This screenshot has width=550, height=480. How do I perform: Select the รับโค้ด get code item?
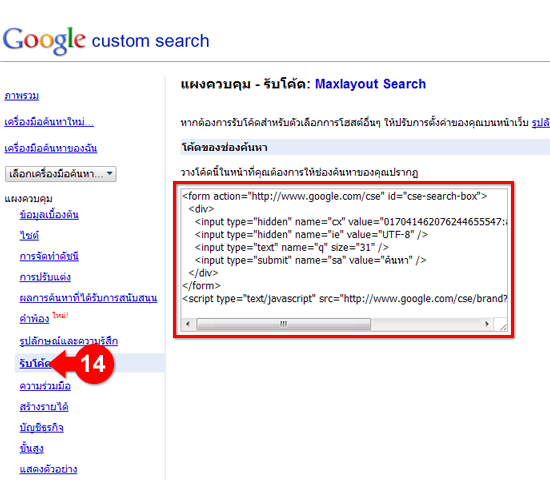tap(35, 364)
